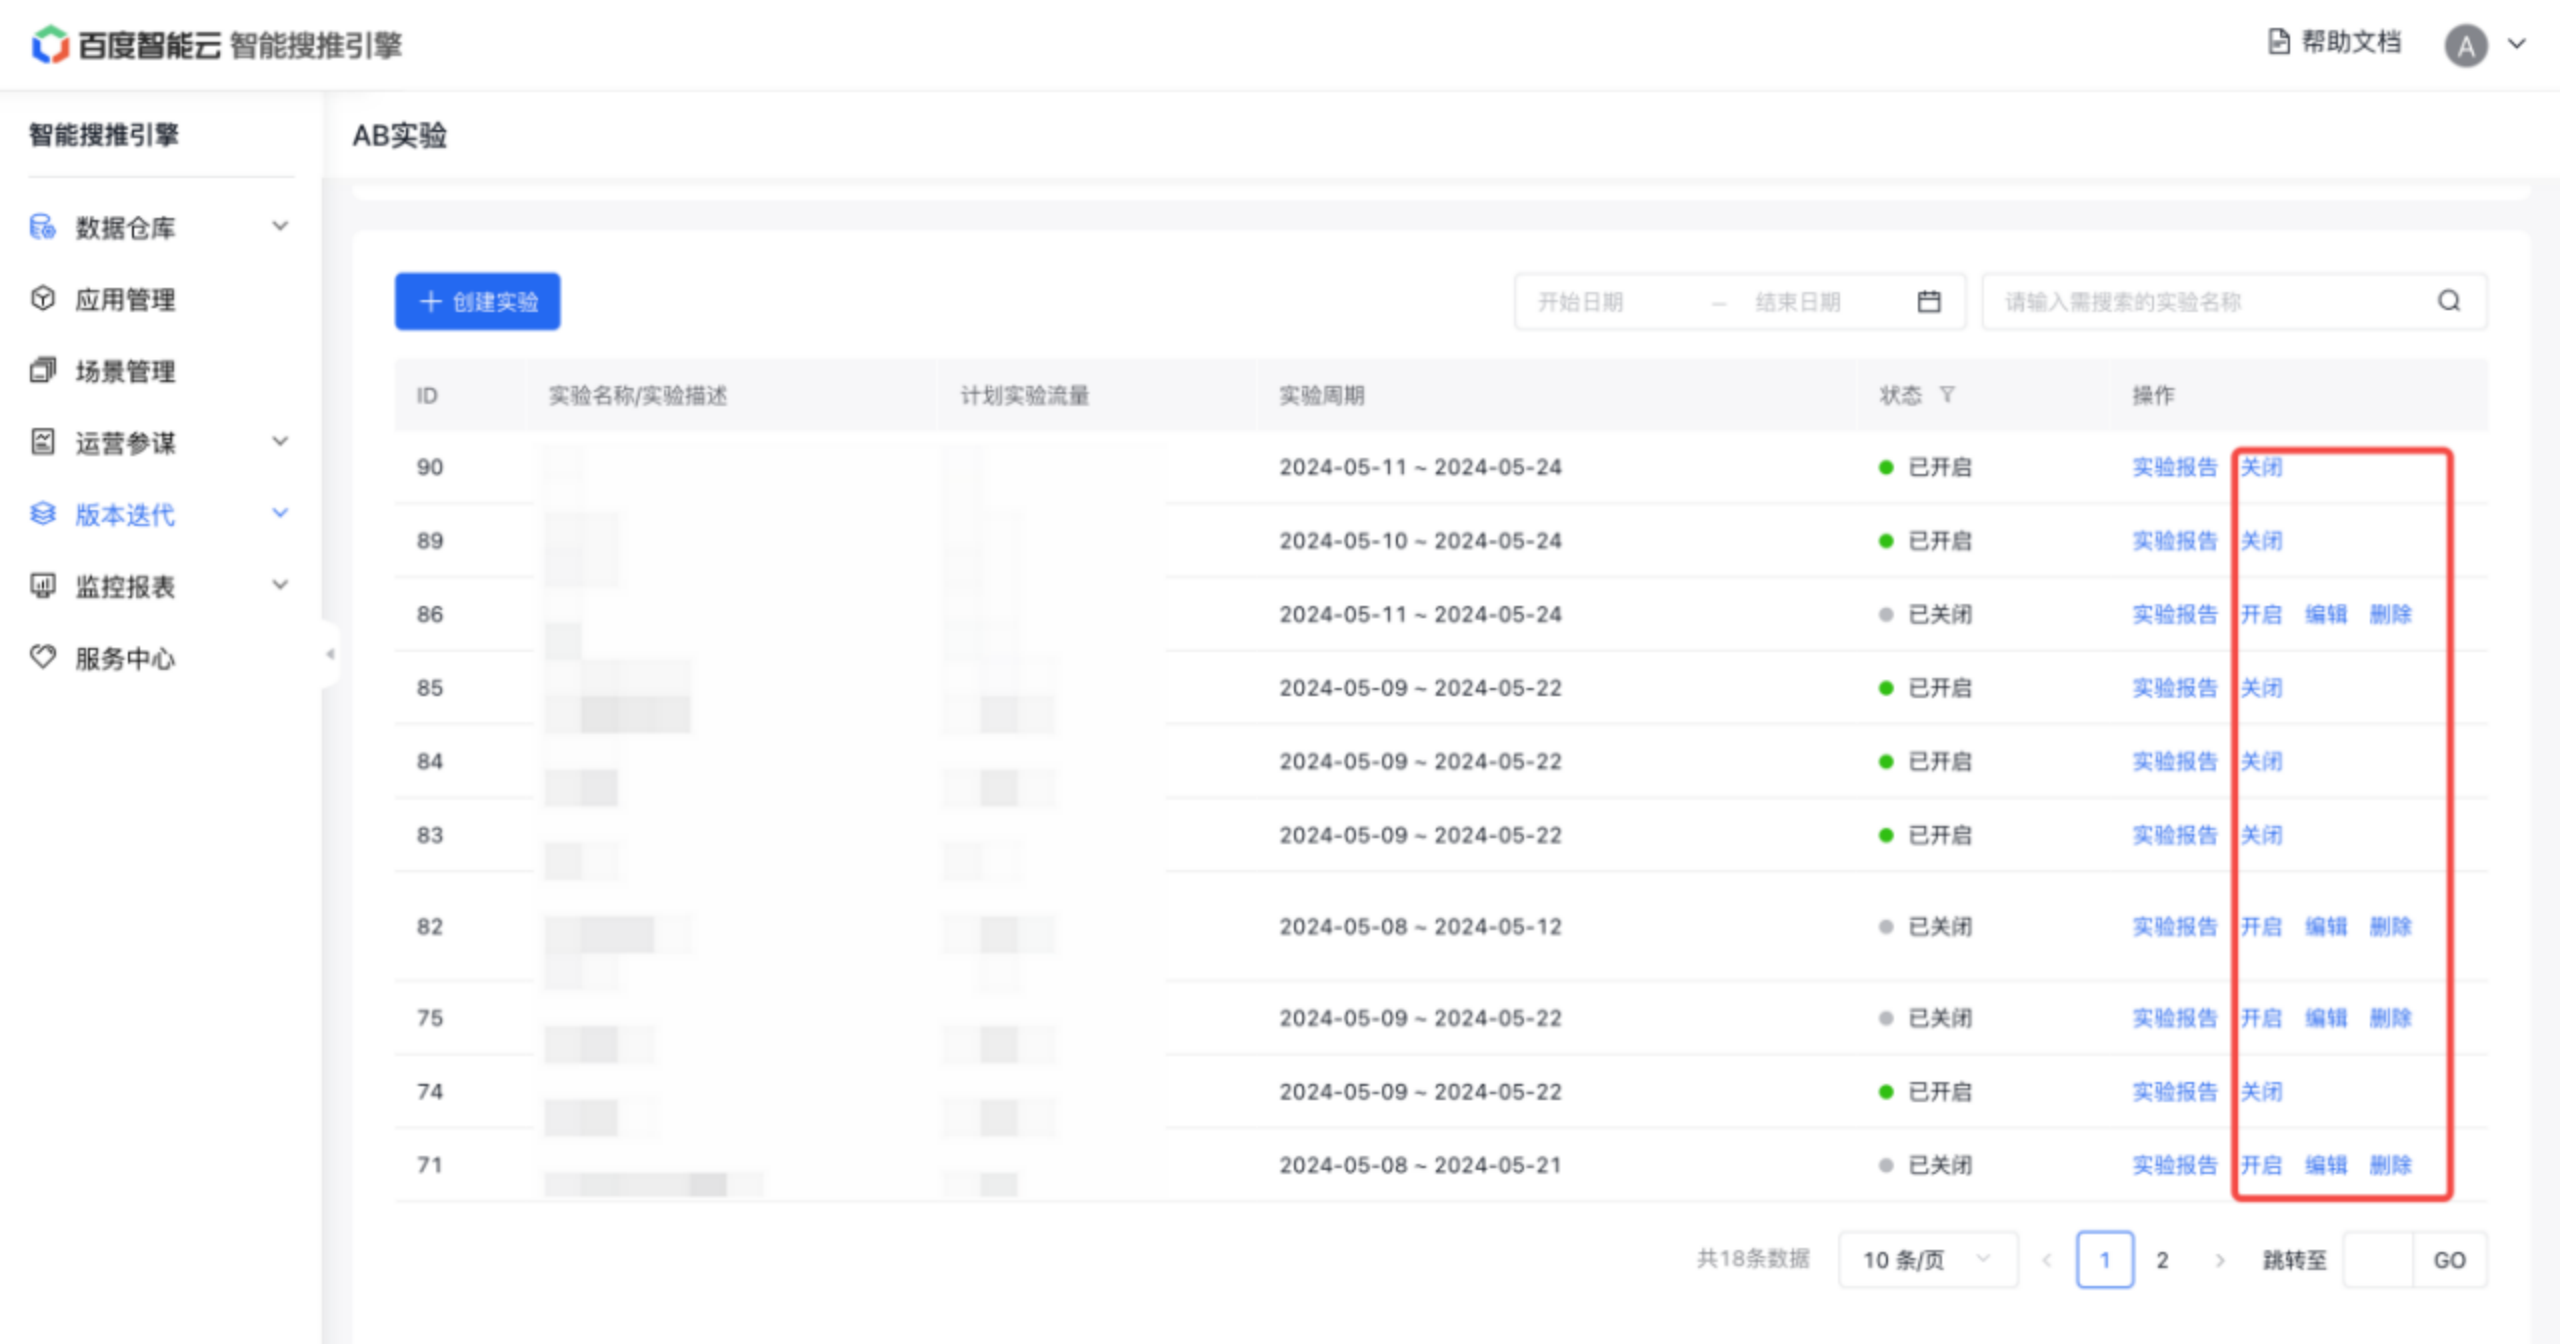Click the 监控报表 sidebar icon
The height and width of the screenshot is (1344, 2560).
pyautogui.click(x=42, y=585)
